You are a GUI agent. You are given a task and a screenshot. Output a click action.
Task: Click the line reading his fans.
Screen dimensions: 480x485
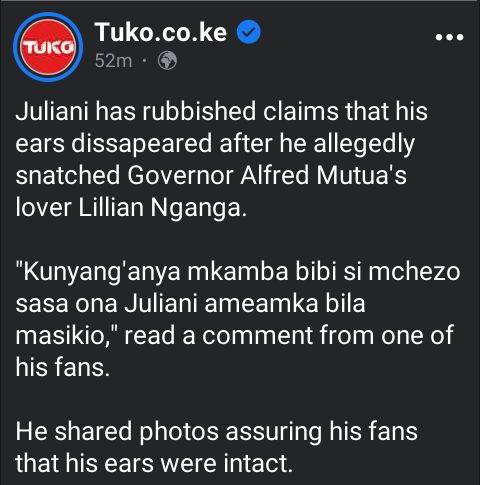point(63,368)
